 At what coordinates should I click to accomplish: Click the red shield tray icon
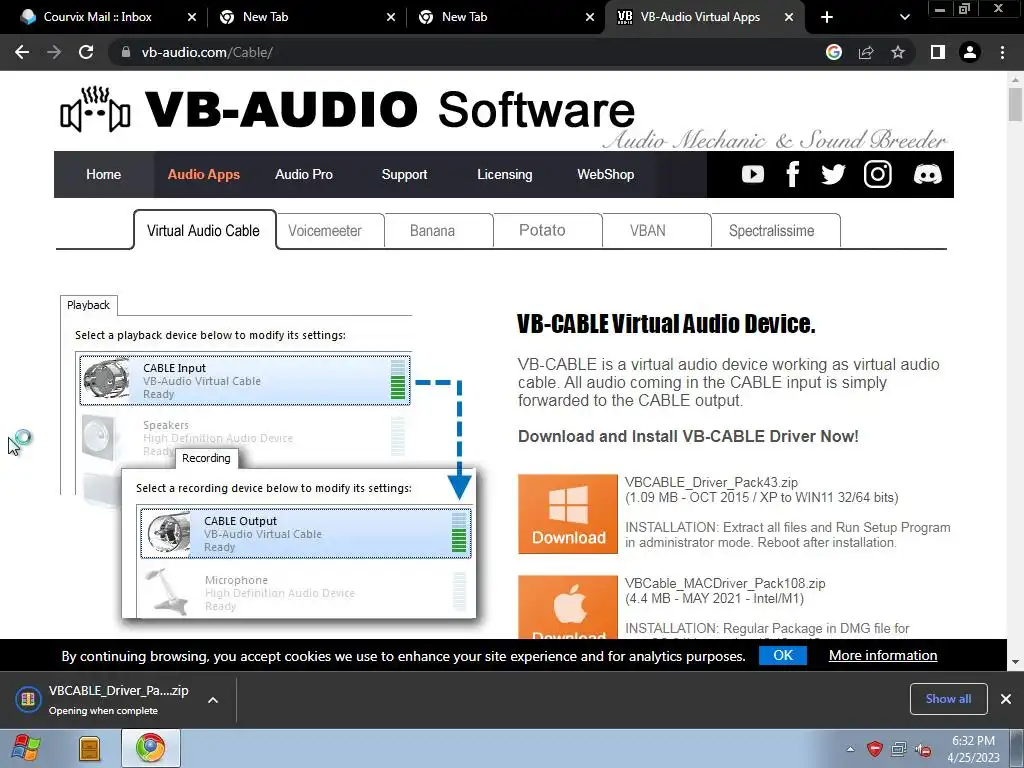874,749
